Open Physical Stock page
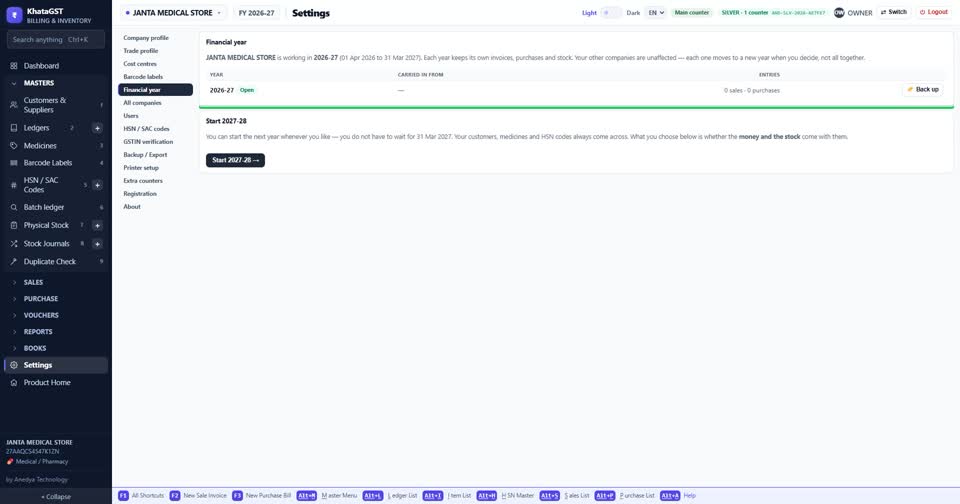This screenshot has width=960, height=504. (46, 225)
